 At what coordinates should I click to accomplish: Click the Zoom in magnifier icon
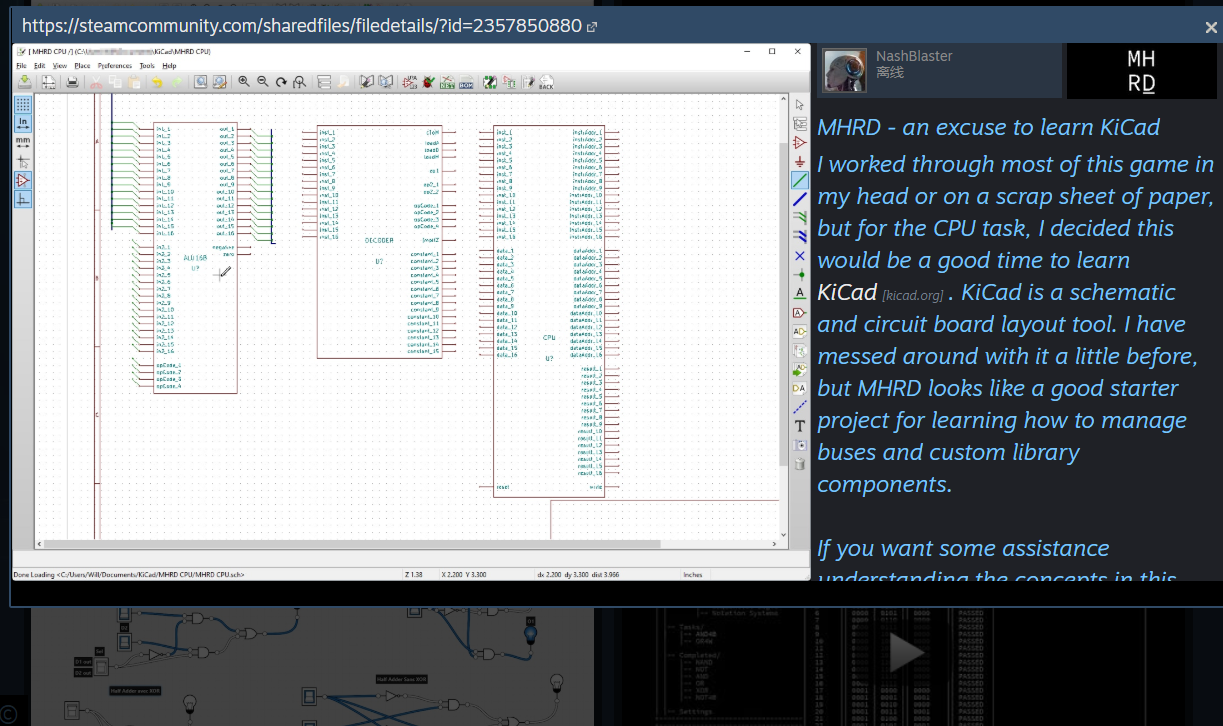pyautogui.click(x=243, y=82)
